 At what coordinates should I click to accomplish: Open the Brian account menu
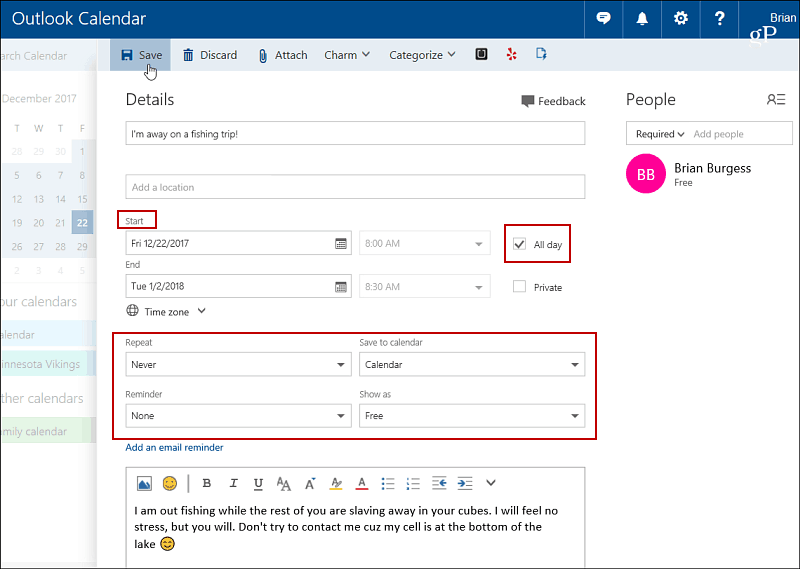[x=770, y=19]
